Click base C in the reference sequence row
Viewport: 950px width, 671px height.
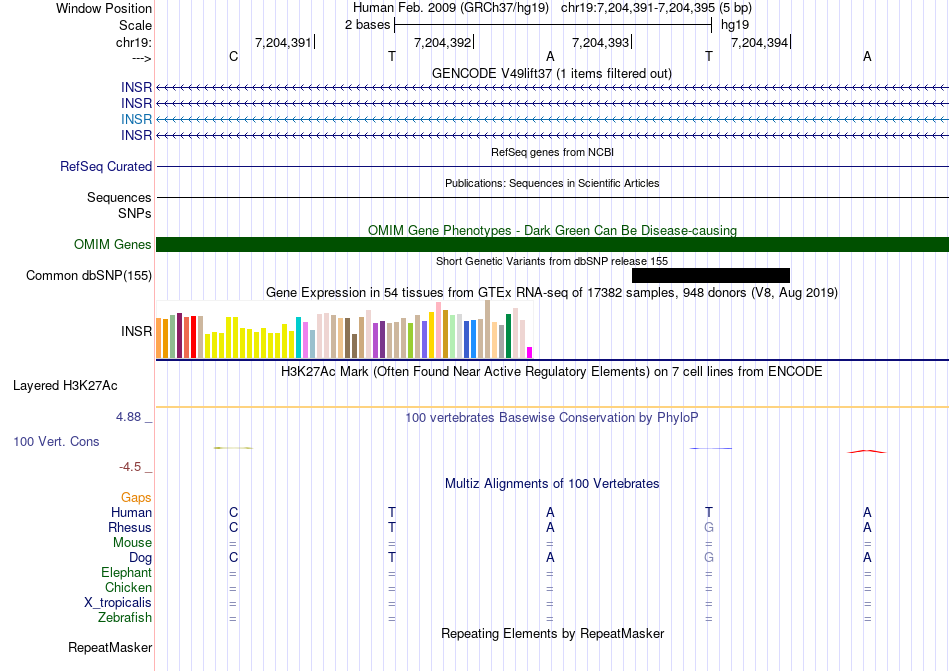point(233,56)
